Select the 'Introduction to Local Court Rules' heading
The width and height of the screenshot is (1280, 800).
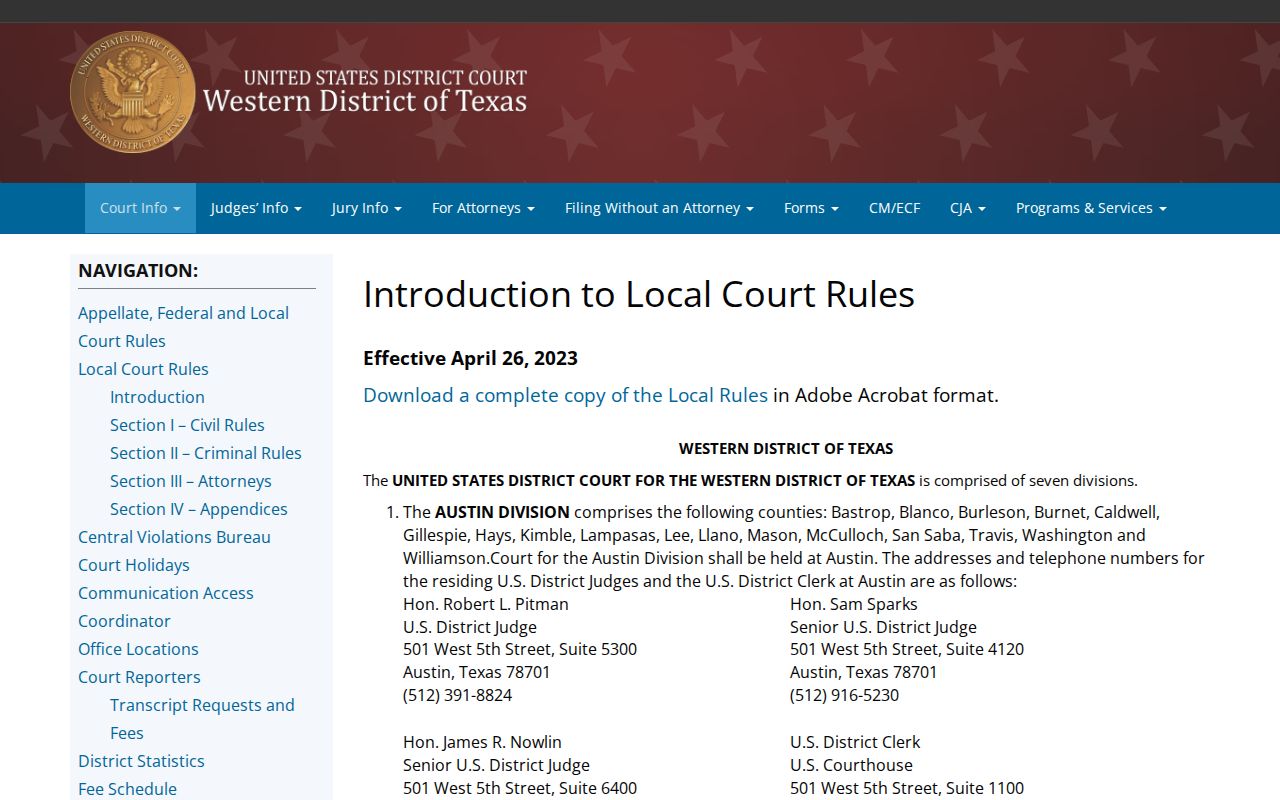pyautogui.click(x=639, y=294)
